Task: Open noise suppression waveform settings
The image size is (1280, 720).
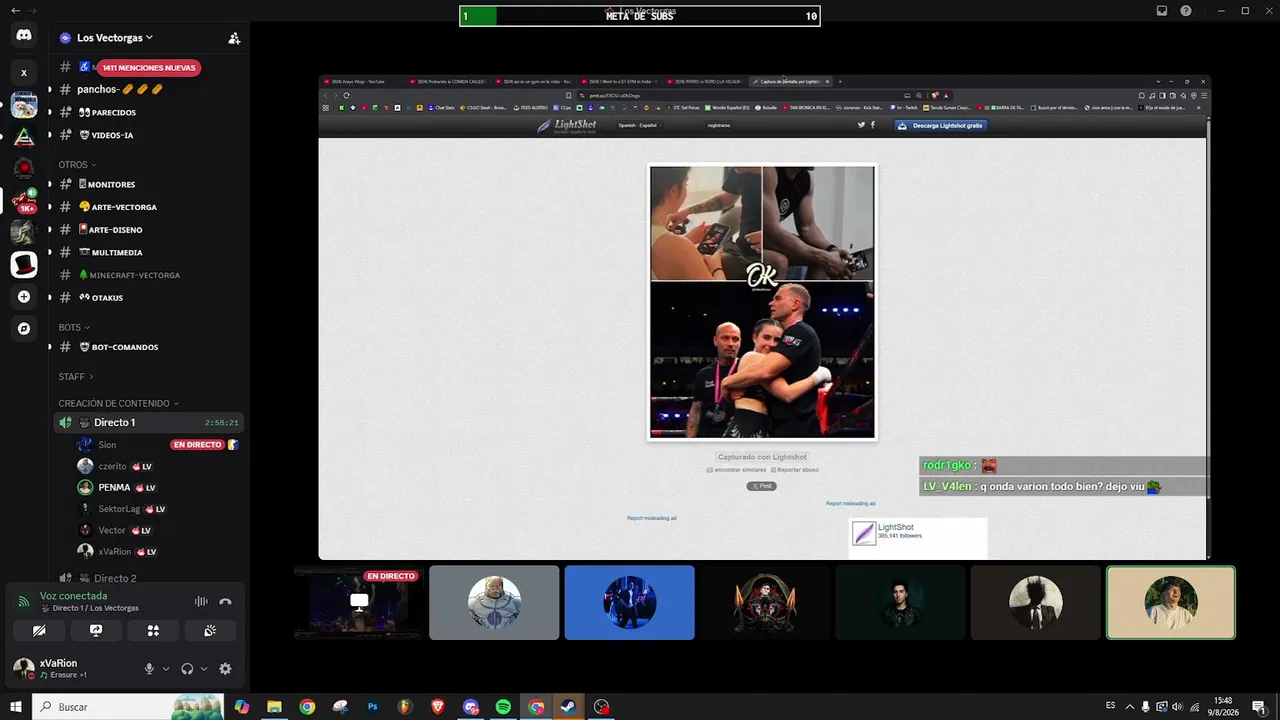Action: point(201,601)
